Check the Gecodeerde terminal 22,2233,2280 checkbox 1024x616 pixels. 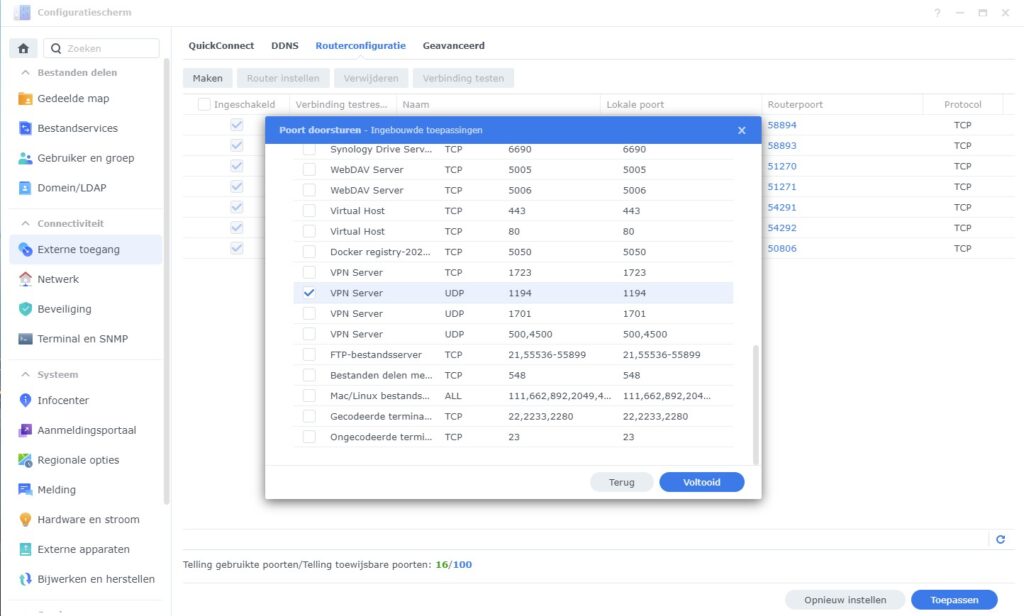309,416
